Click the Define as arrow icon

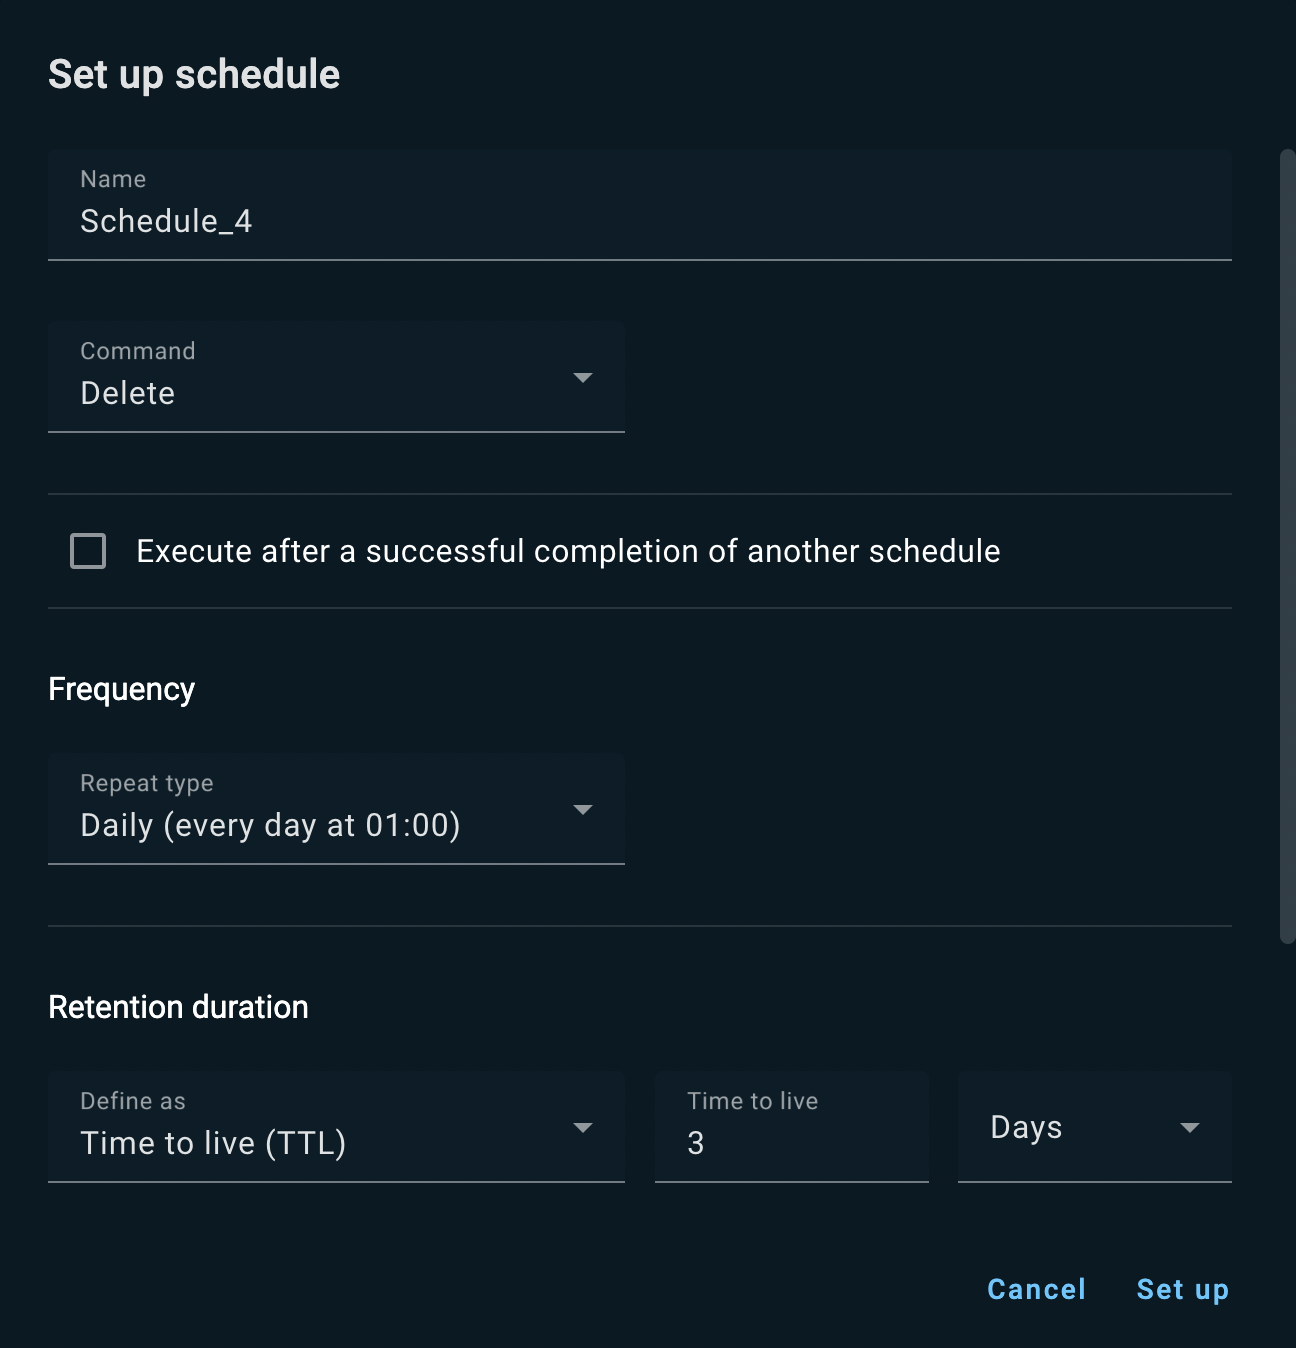click(582, 1128)
